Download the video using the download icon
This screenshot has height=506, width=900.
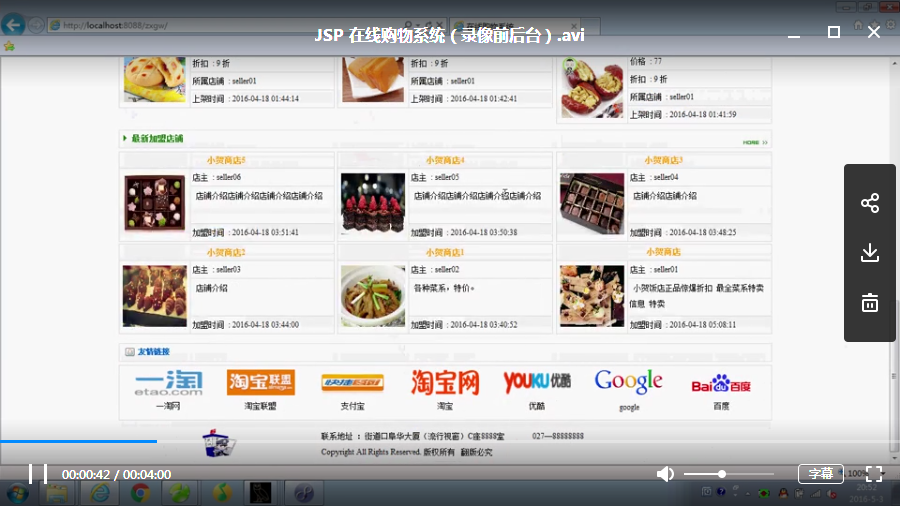tap(870, 253)
